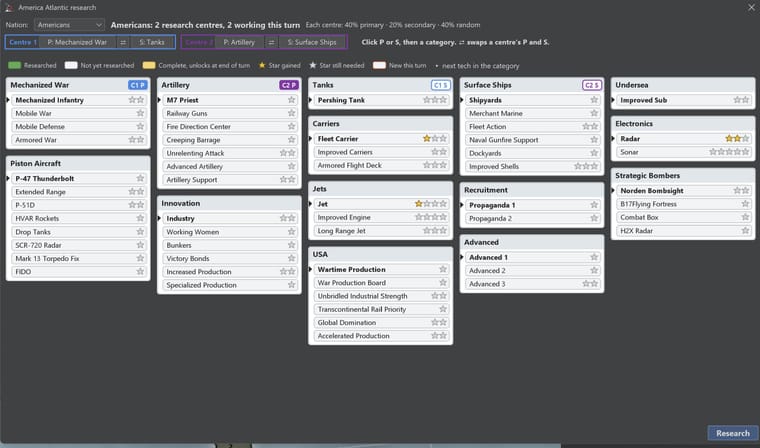Select the Piston Aircraft category header
The image size is (760, 448).
click(78, 163)
